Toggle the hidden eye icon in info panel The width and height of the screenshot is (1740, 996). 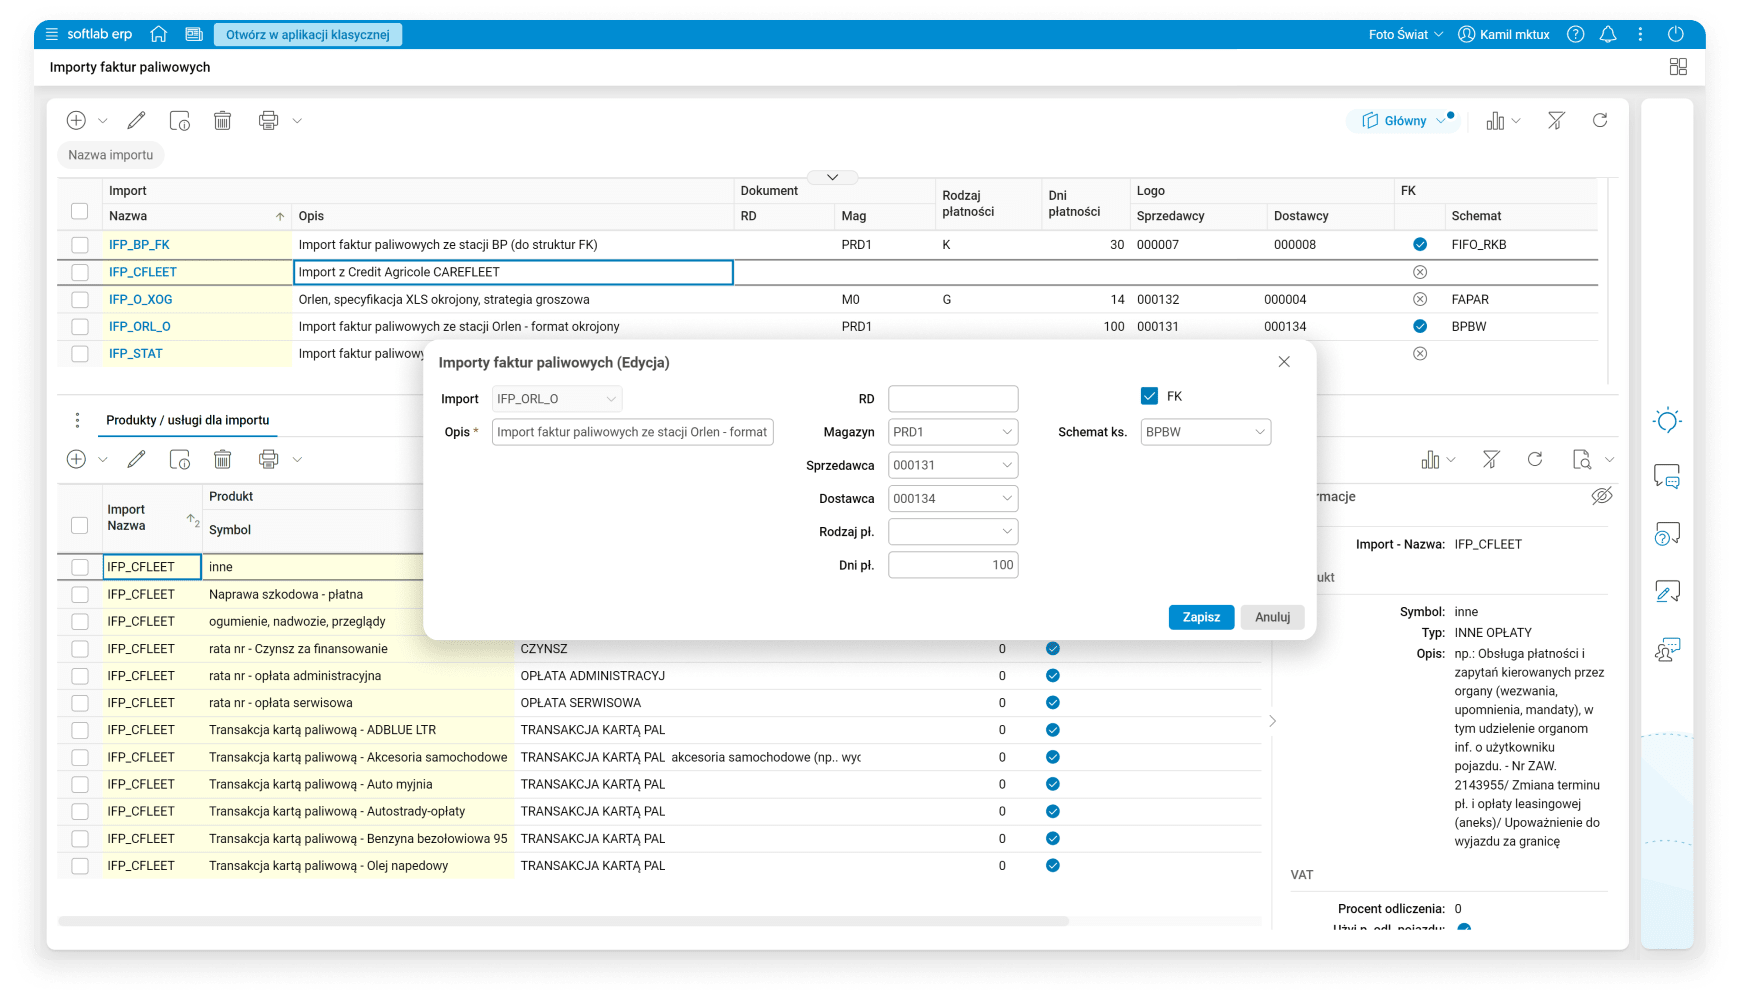[x=1601, y=497]
